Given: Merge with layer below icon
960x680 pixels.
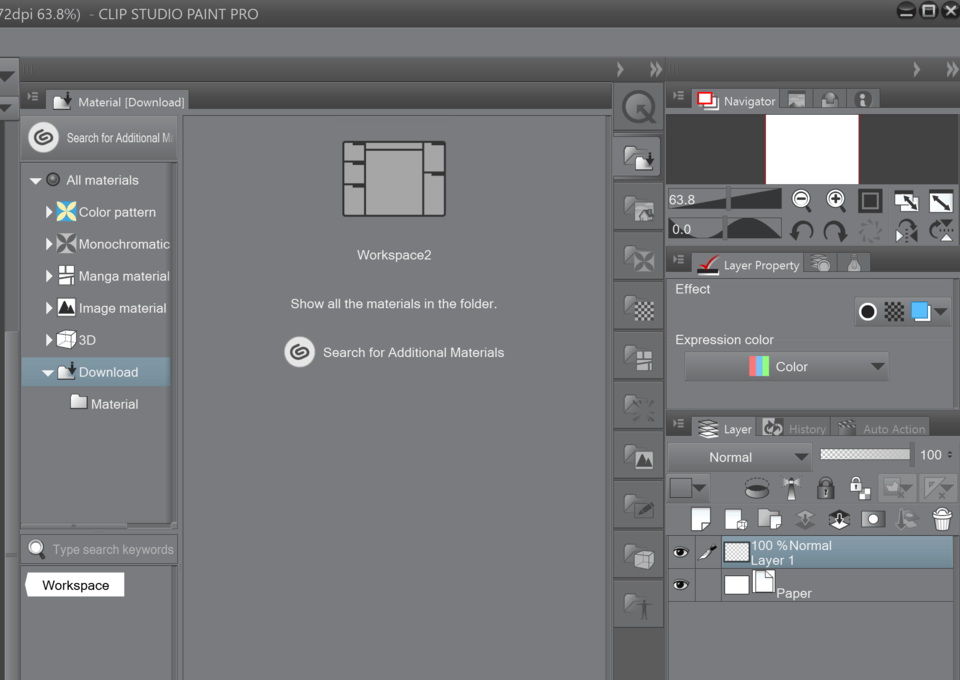Looking at the screenshot, I should [839, 519].
